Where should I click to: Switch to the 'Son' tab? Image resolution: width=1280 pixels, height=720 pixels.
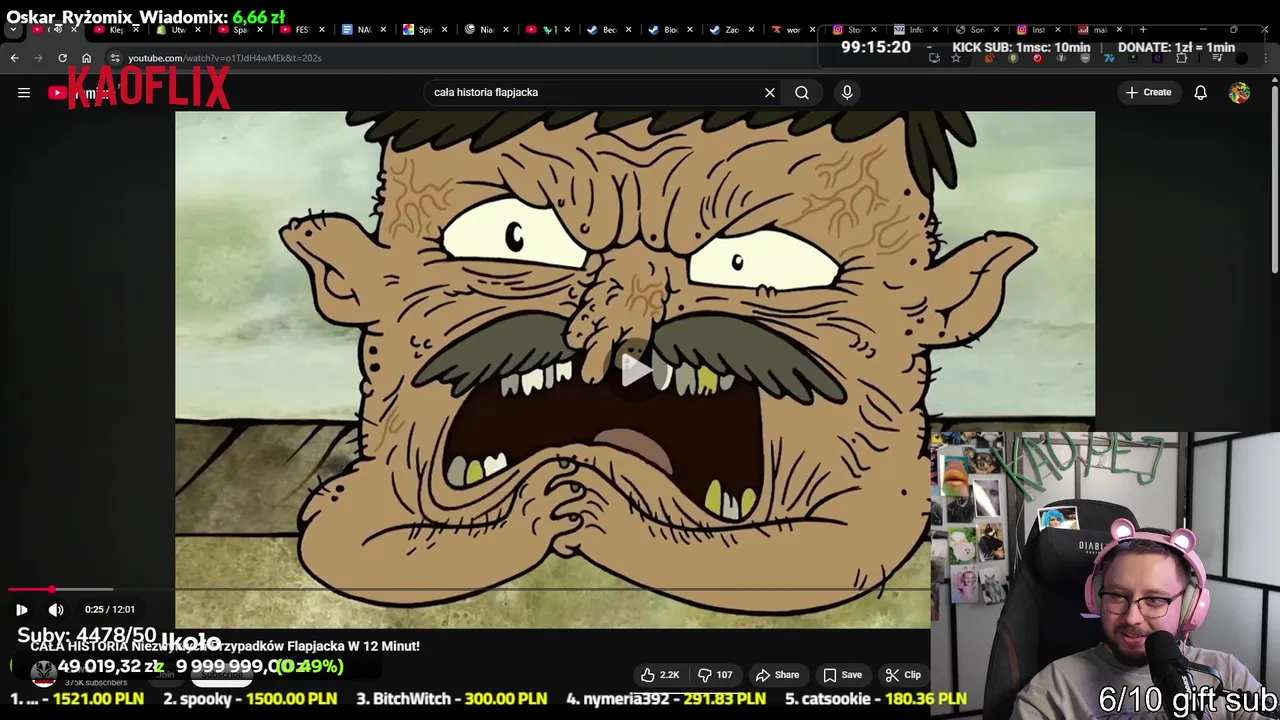(x=975, y=30)
